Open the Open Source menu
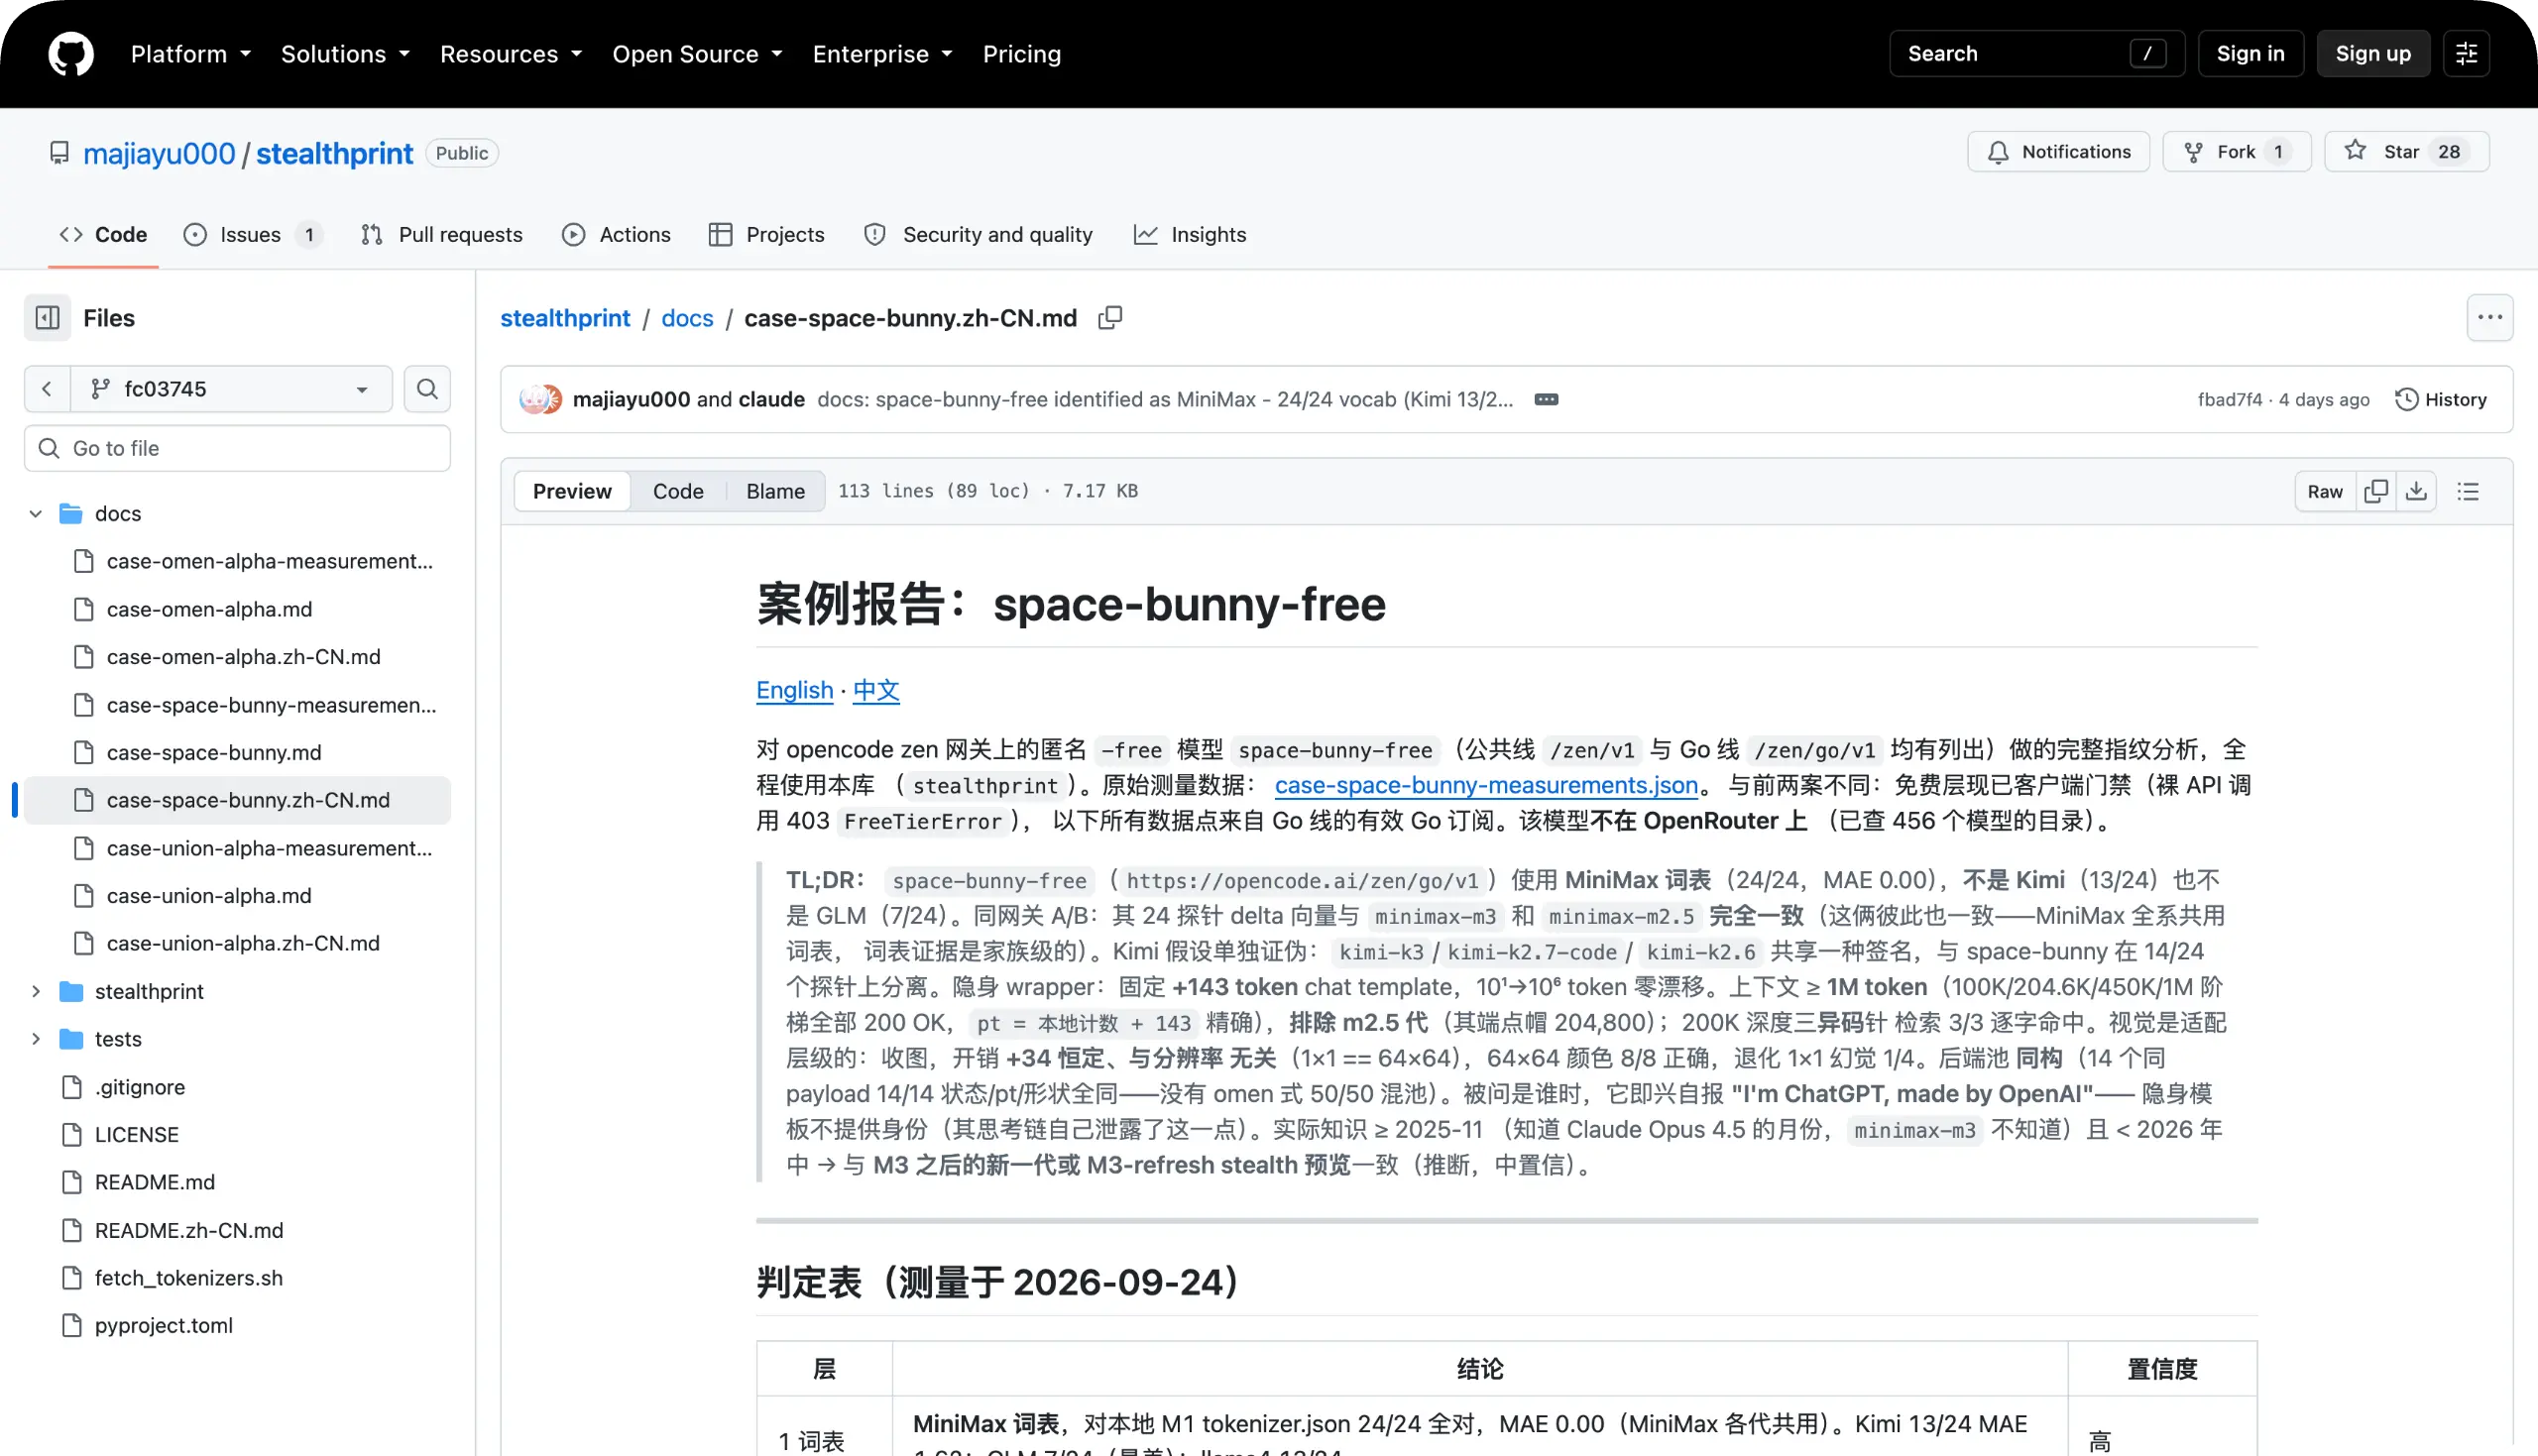 (697, 54)
